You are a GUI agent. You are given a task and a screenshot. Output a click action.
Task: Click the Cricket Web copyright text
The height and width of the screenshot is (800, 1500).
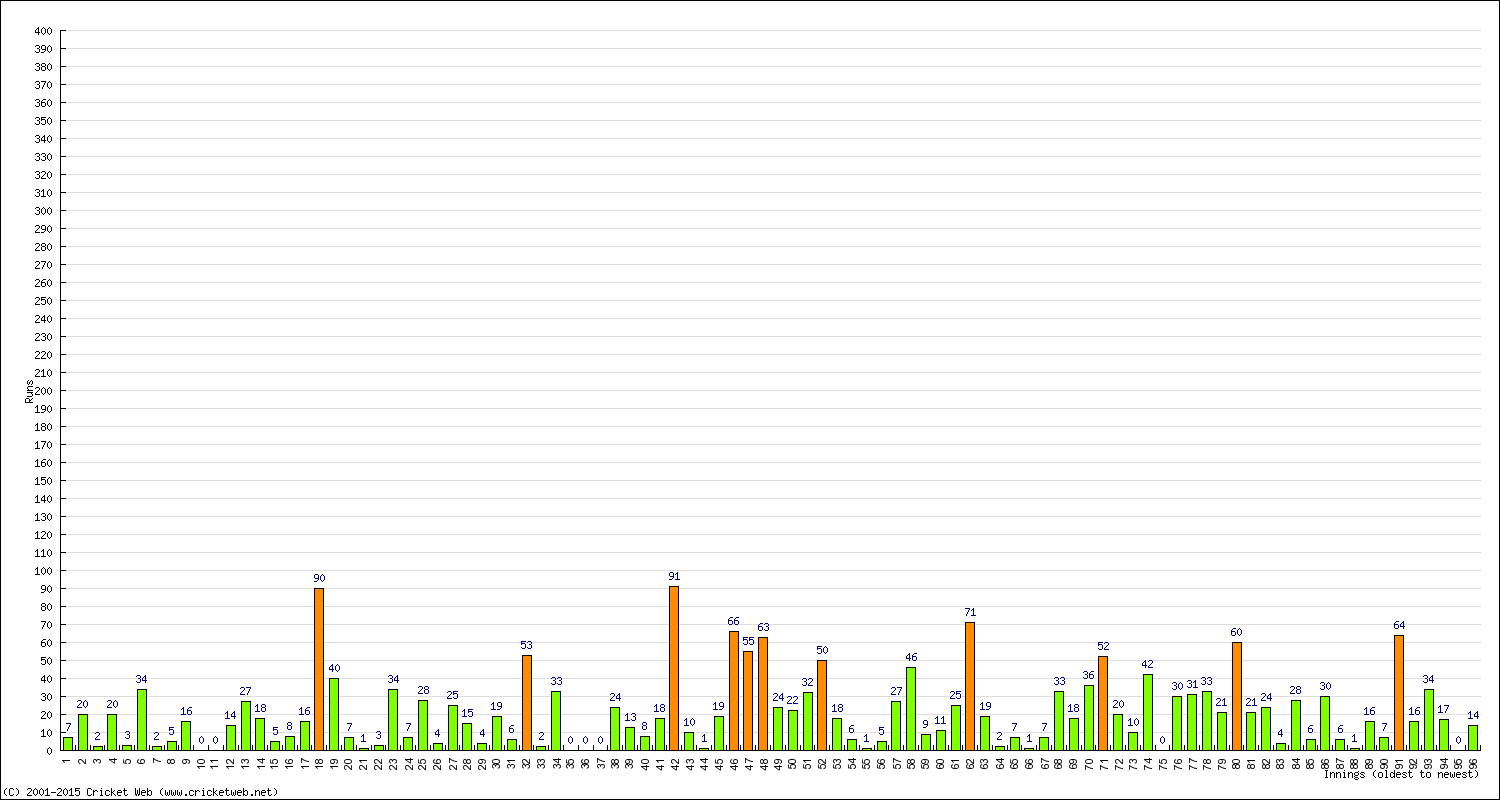pyautogui.click(x=140, y=792)
